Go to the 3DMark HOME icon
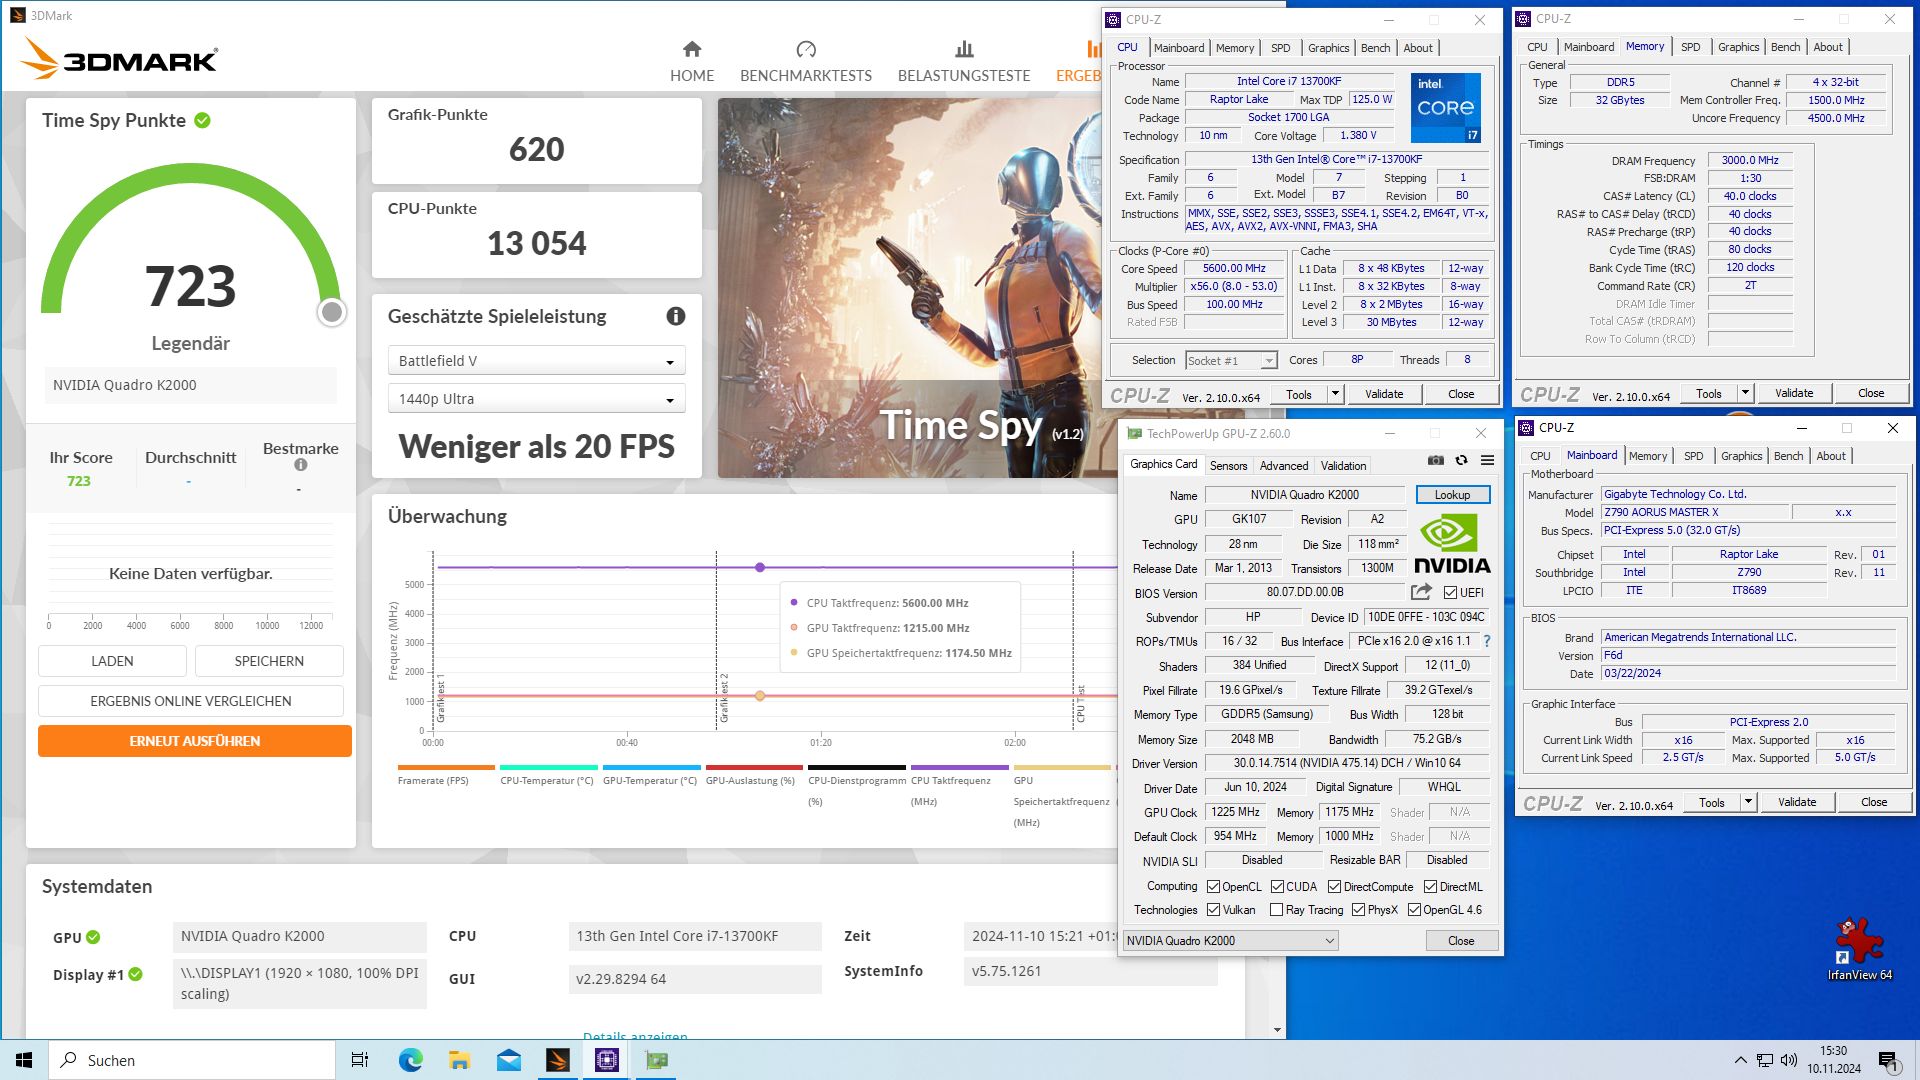The width and height of the screenshot is (1920, 1080). coord(692,49)
